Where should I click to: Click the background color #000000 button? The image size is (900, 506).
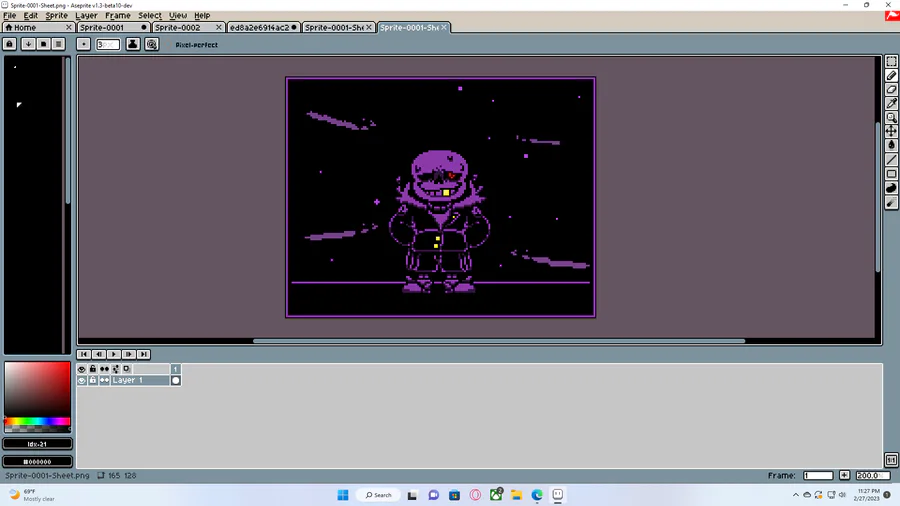[x=37, y=461]
